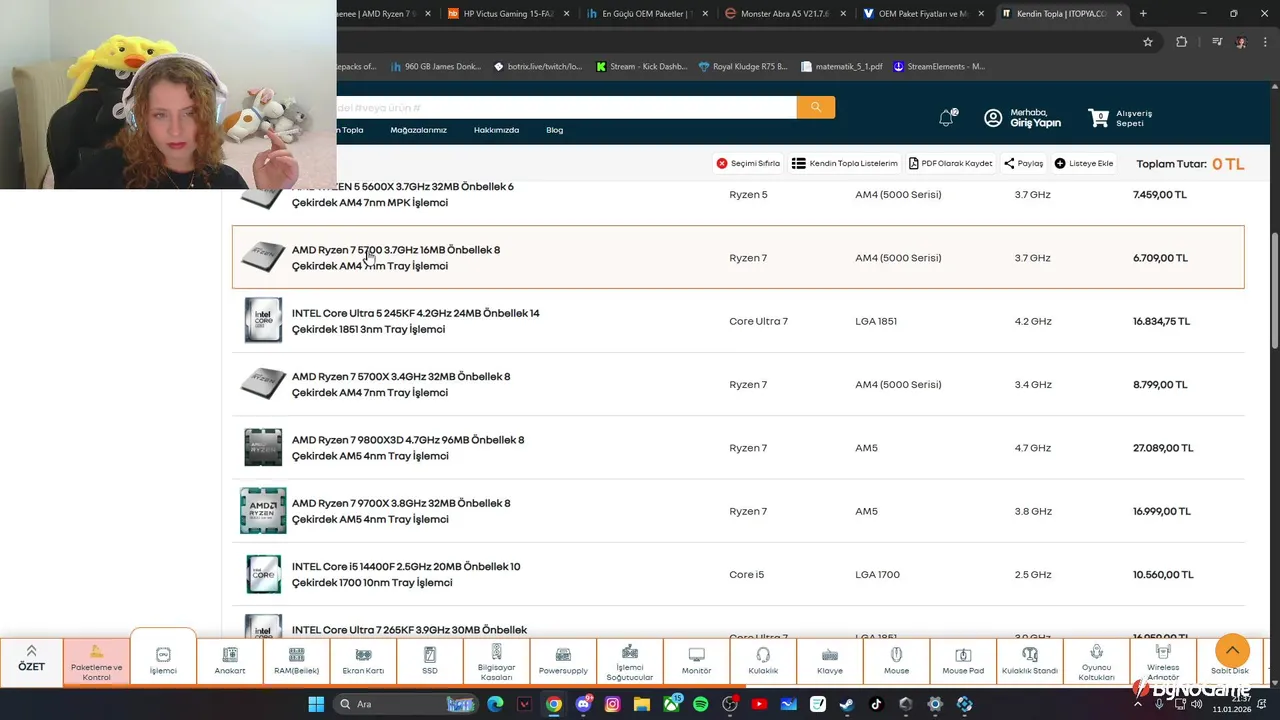Click the page vertical scrollbar
This screenshot has width=1280, height=720.
tap(1274, 290)
